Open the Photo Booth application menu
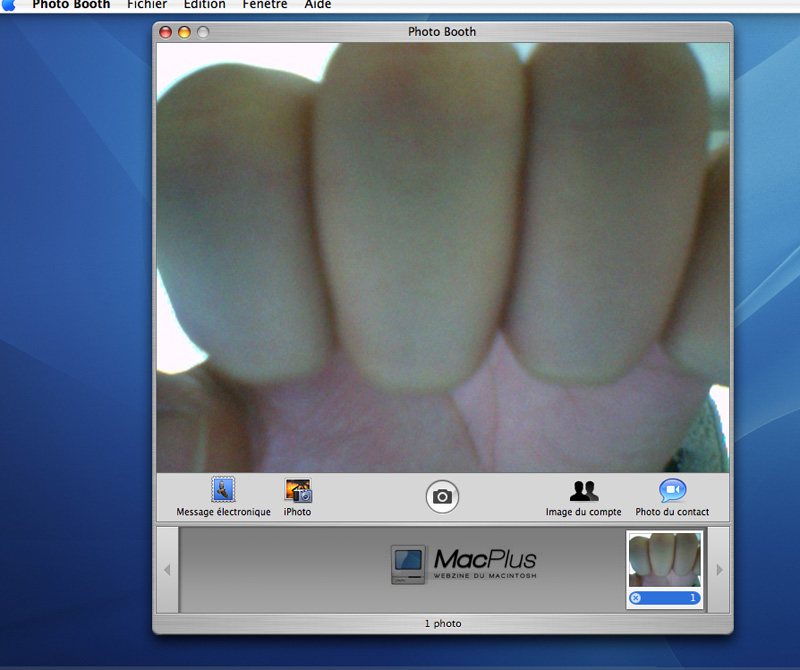This screenshot has height=670, width=800. [71, 5]
